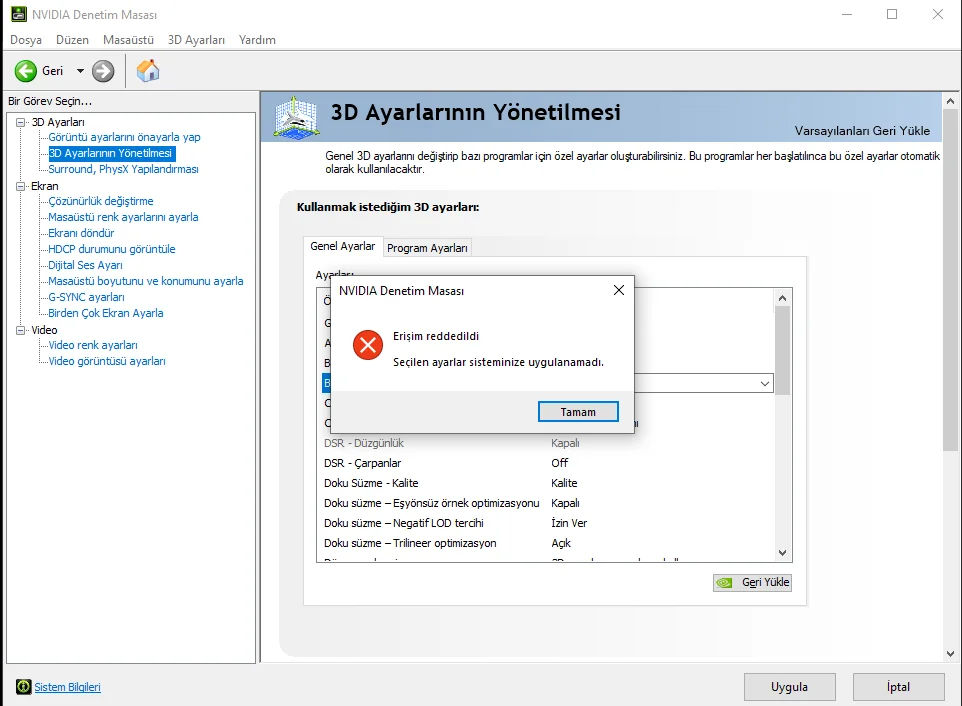This screenshot has height=706, width=962.
Task: Open G-SYNC ayarları page
Action: (x=87, y=297)
